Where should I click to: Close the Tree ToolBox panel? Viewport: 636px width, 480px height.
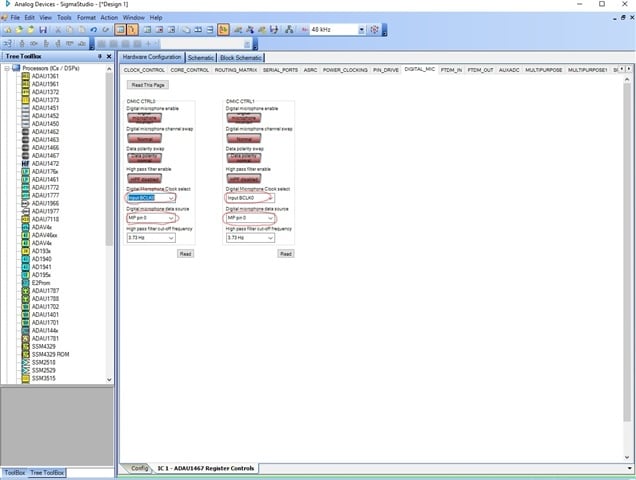pos(109,56)
